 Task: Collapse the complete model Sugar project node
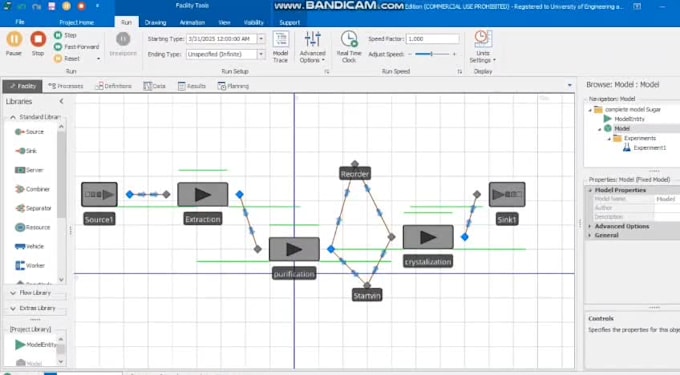(590, 110)
